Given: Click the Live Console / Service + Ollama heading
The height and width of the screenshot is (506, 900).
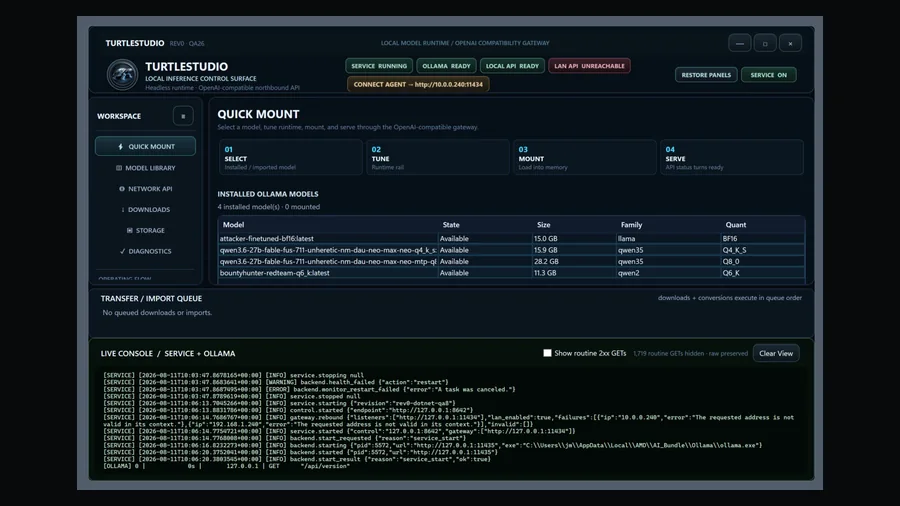Looking at the screenshot, I should (168, 353).
